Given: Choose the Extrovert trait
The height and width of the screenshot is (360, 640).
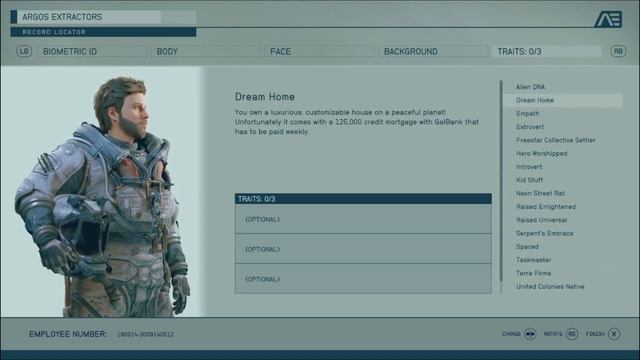Looking at the screenshot, I should tap(530, 127).
